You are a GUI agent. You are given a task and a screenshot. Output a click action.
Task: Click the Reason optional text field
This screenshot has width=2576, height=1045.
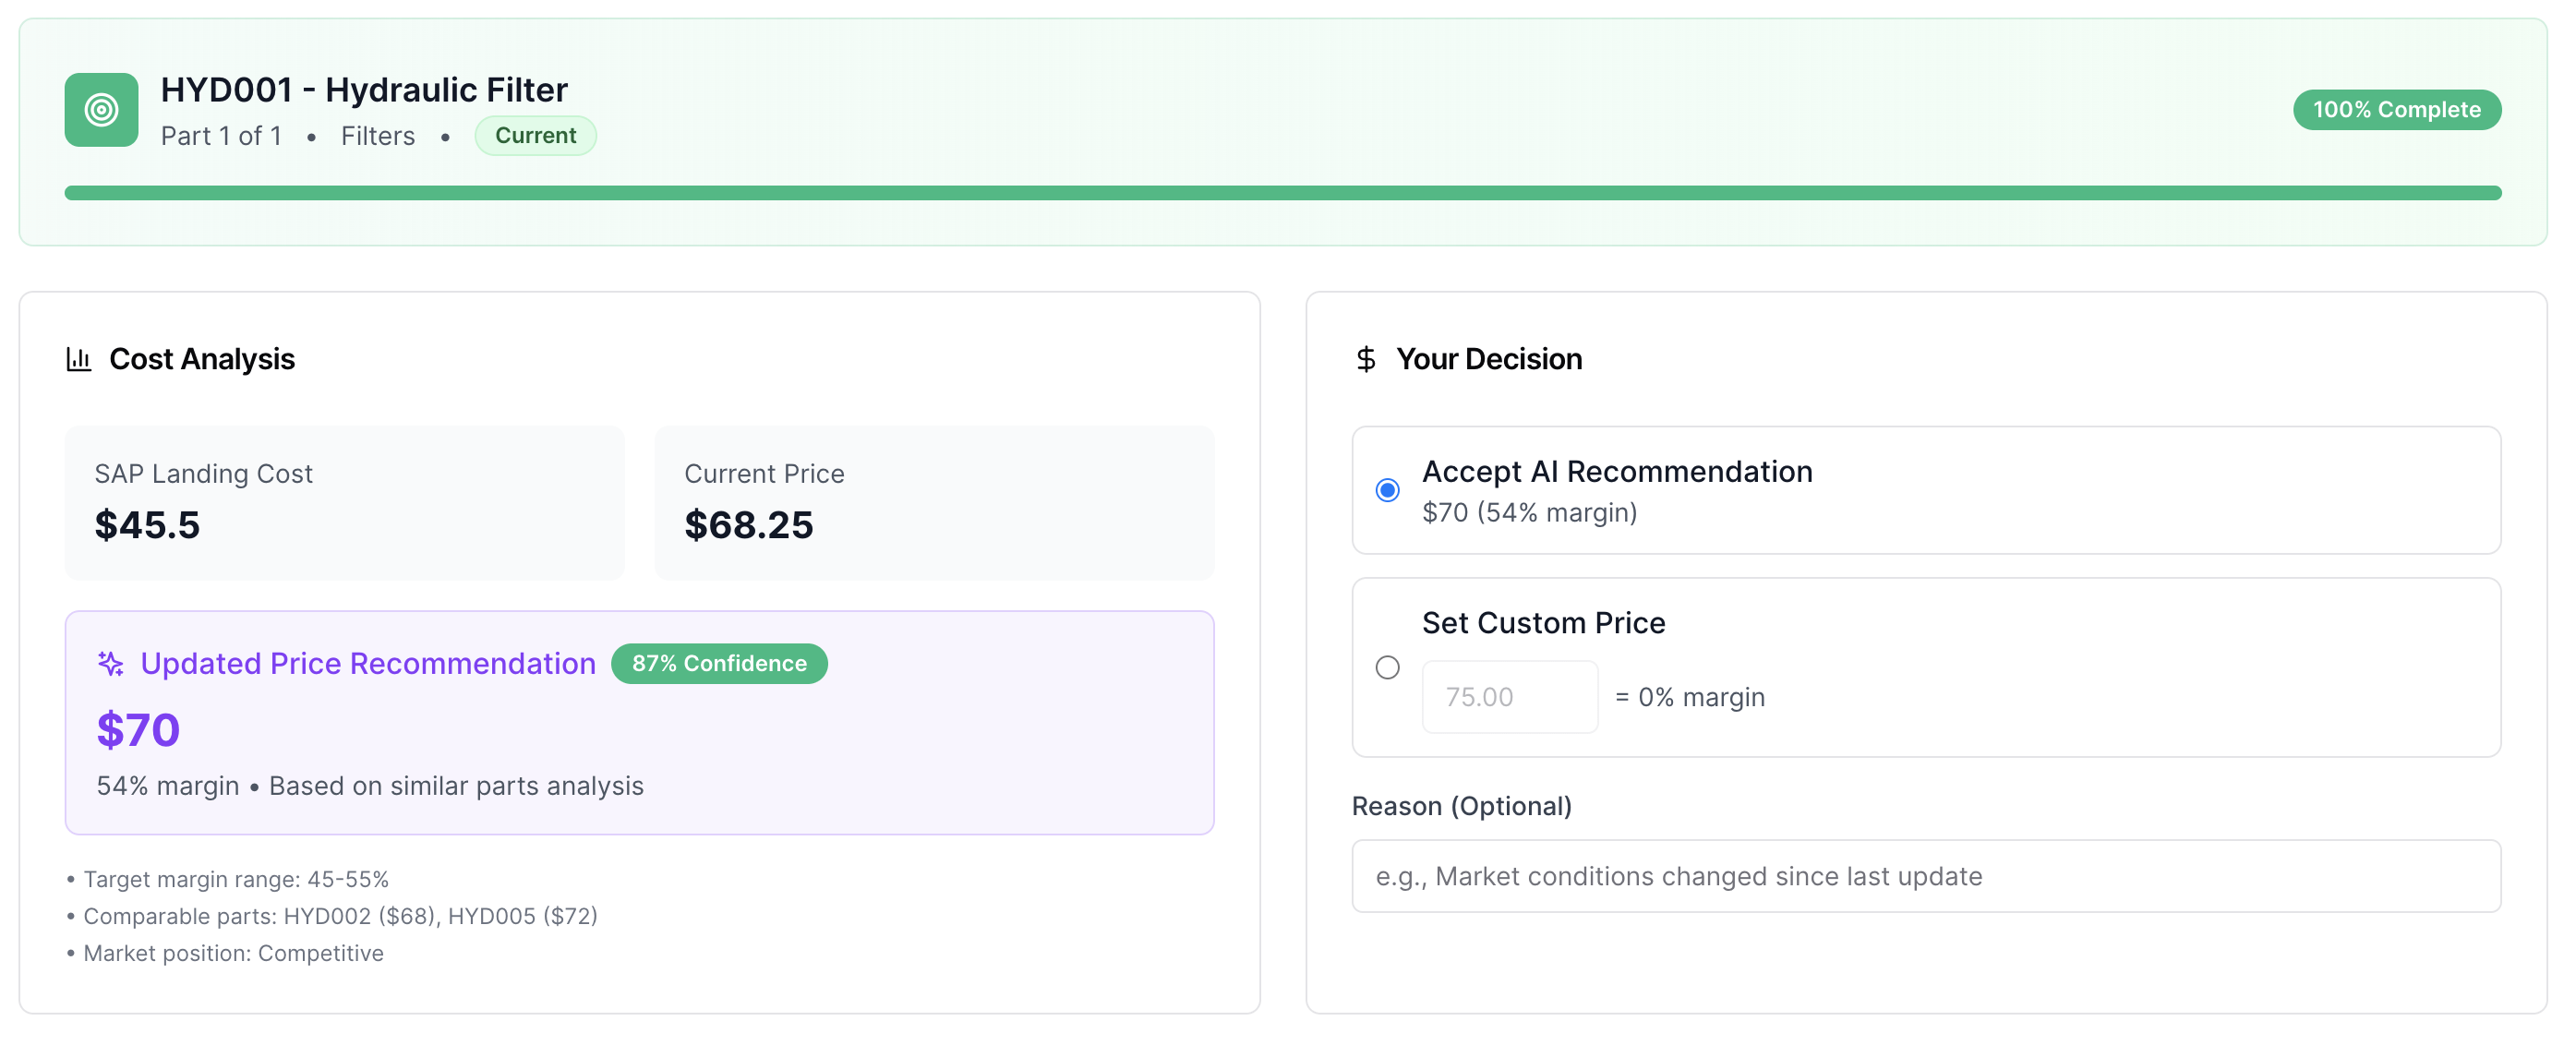1925,876
